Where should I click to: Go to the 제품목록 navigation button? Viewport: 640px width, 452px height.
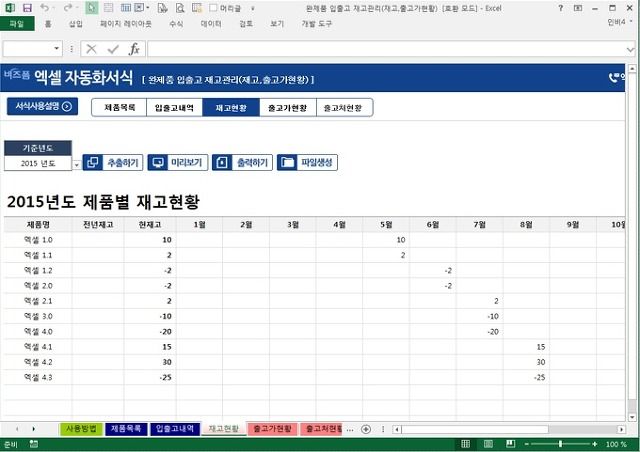coord(119,108)
